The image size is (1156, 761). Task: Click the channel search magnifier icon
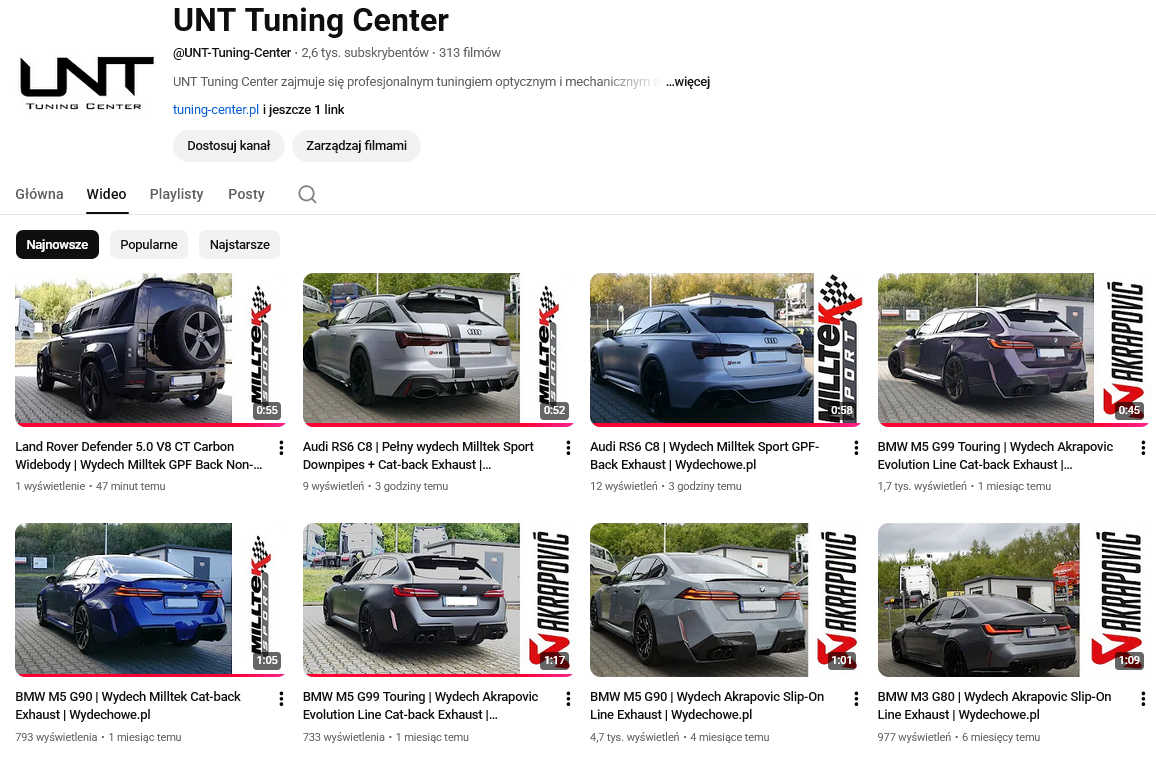coord(307,194)
